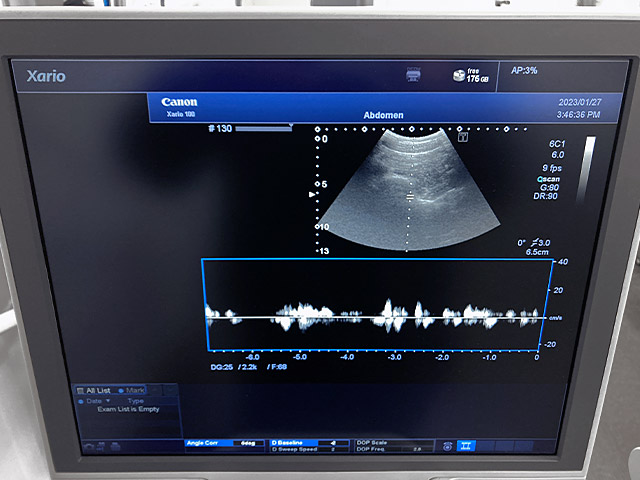Click the Canon logo in header
640x480 pixels.
[179, 102]
